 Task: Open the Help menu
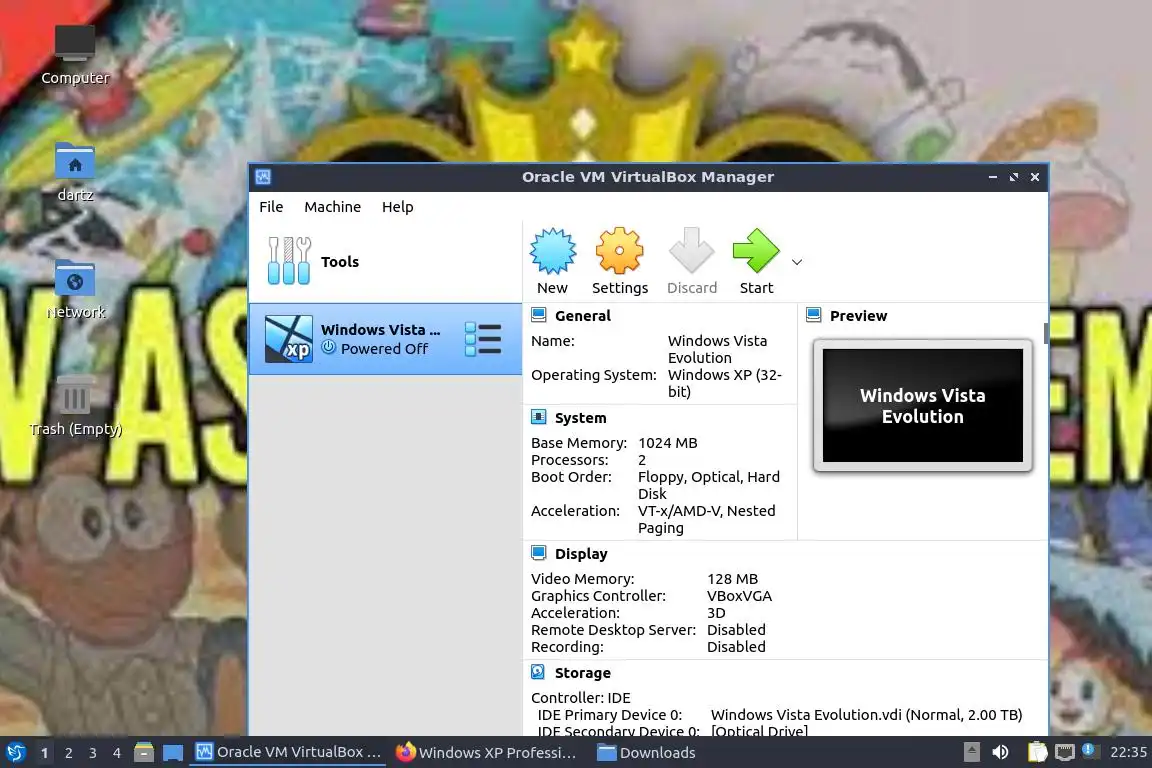(x=397, y=207)
